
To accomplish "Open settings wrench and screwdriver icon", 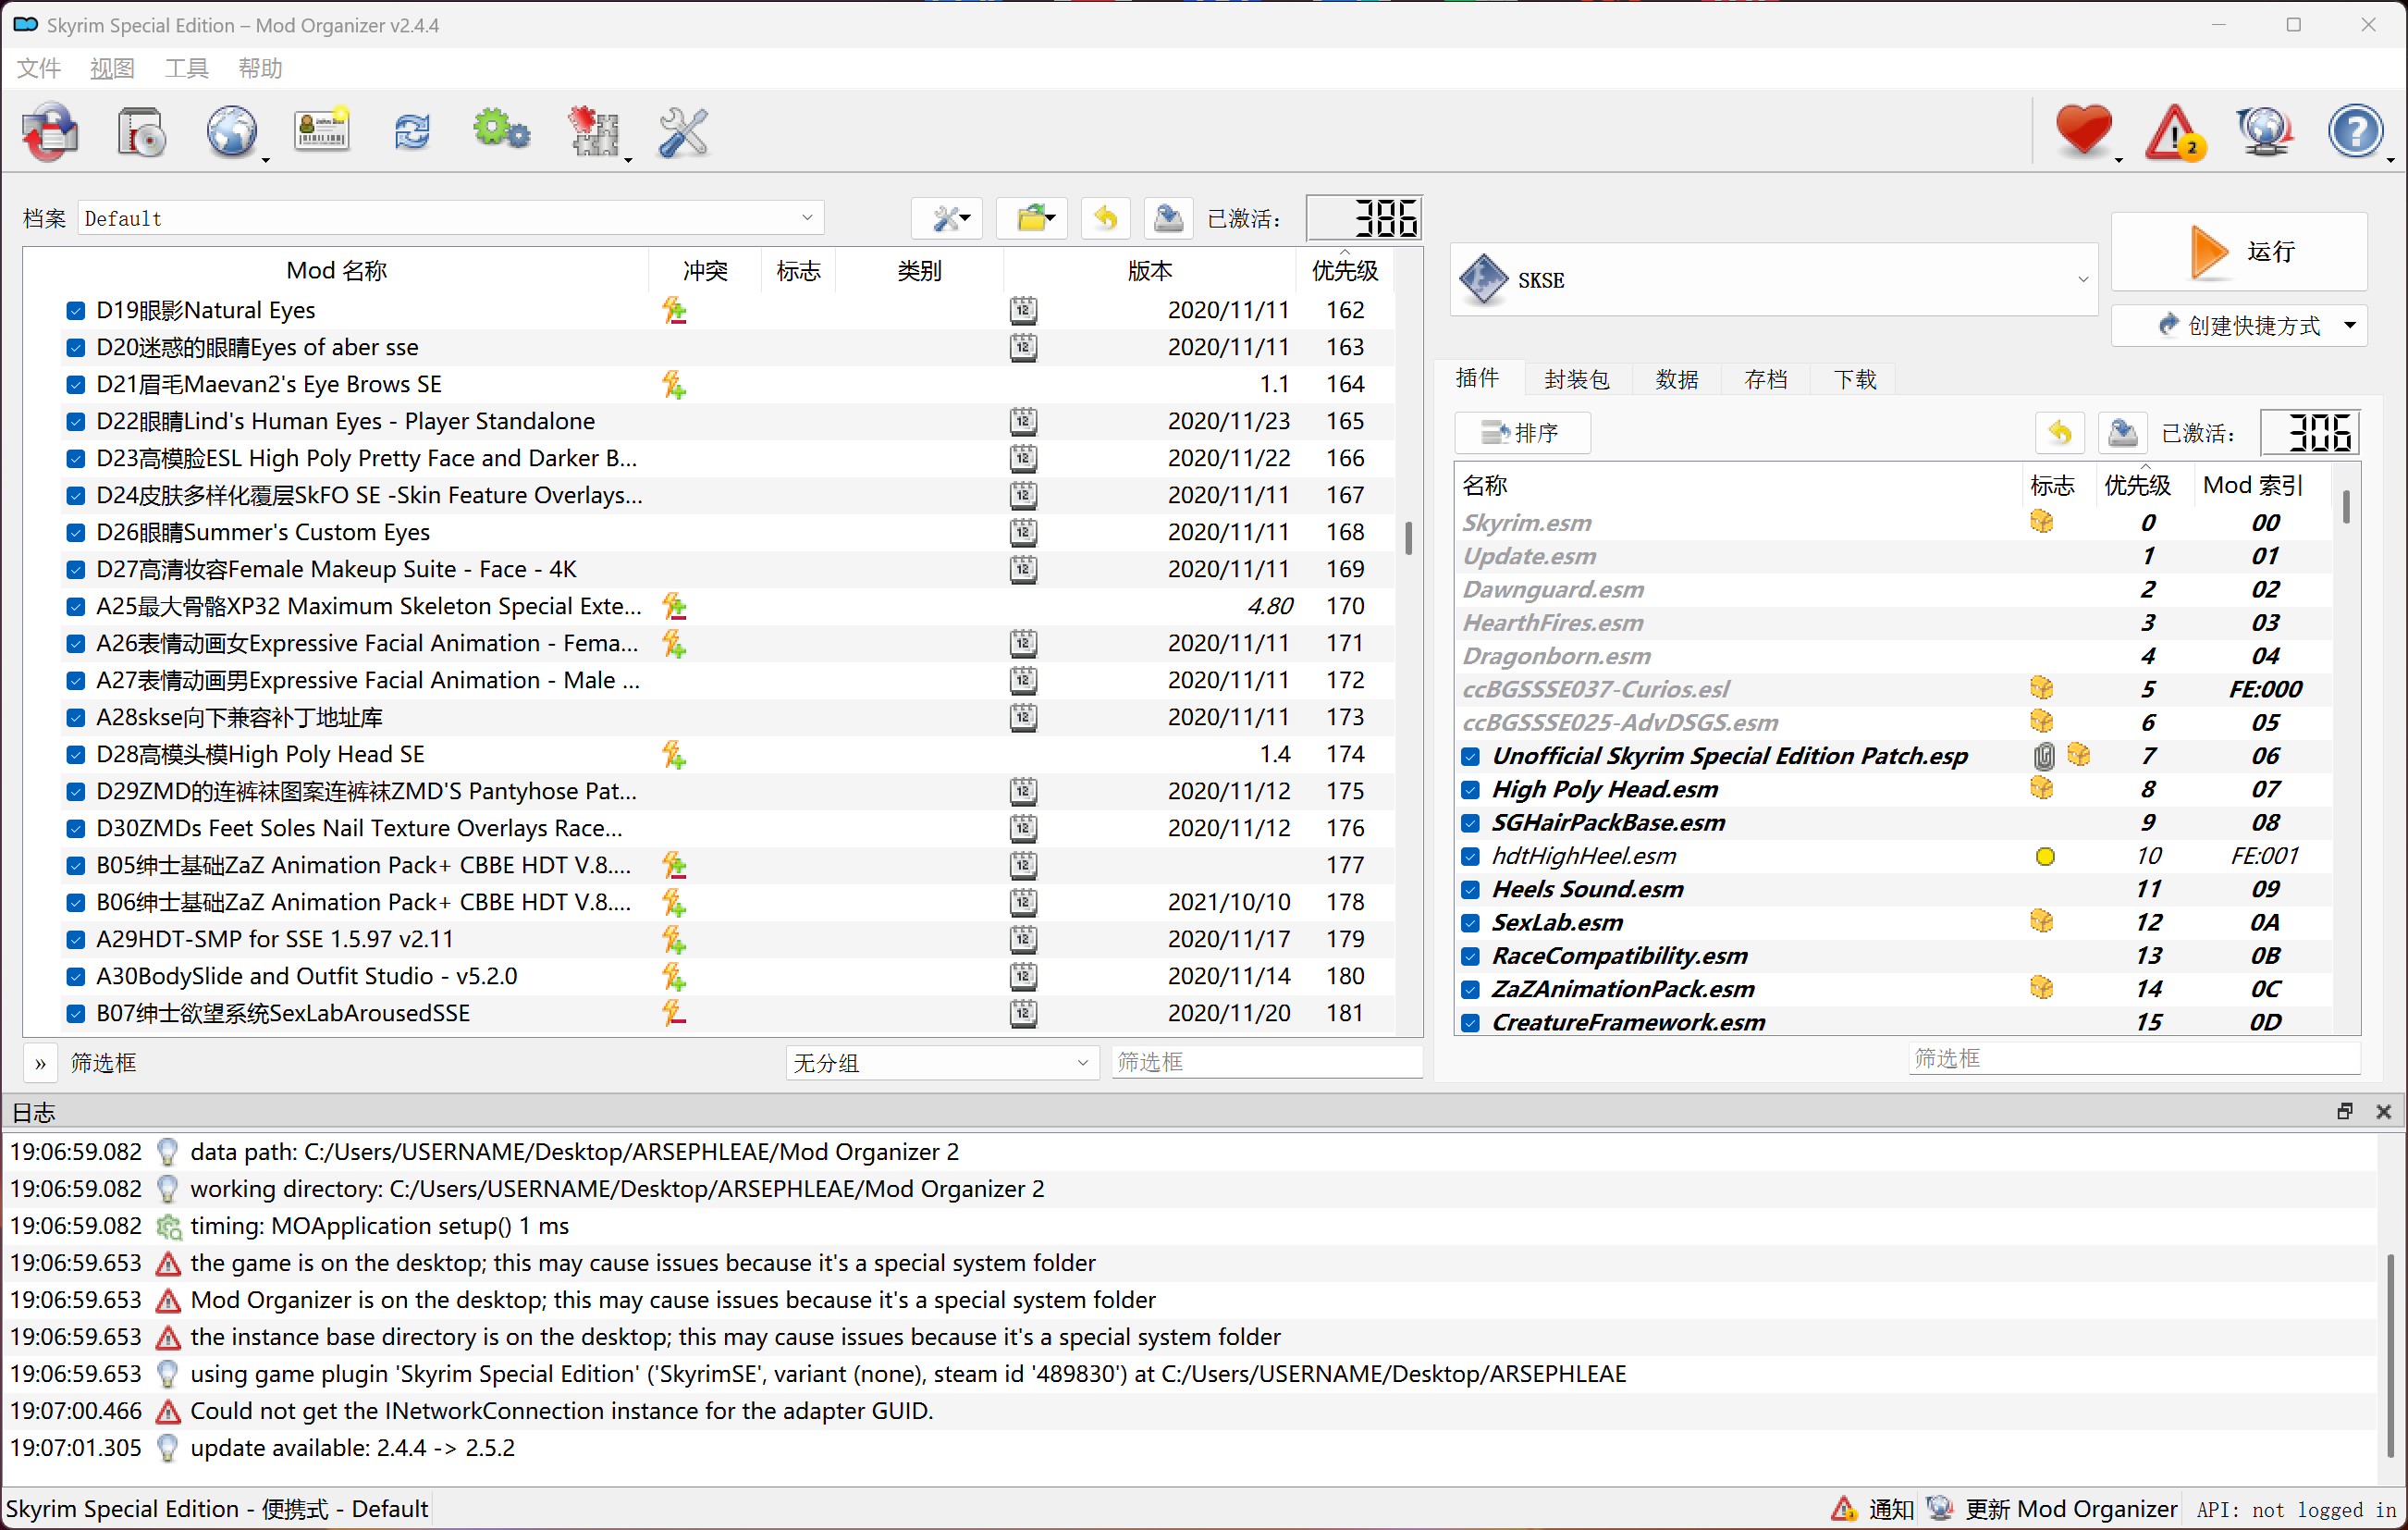I will tap(684, 131).
